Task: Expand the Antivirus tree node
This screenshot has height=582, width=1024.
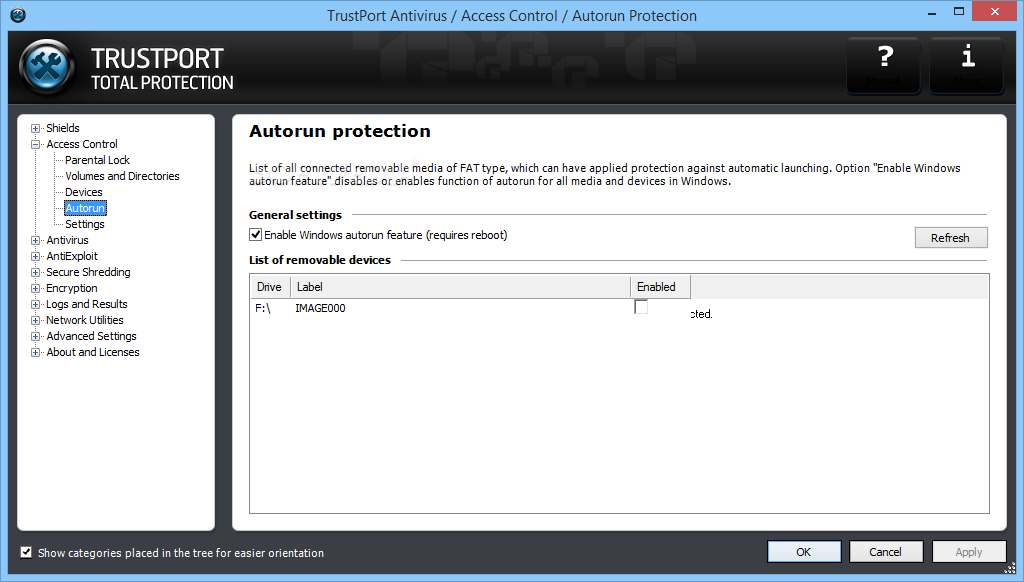Action: coord(36,240)
